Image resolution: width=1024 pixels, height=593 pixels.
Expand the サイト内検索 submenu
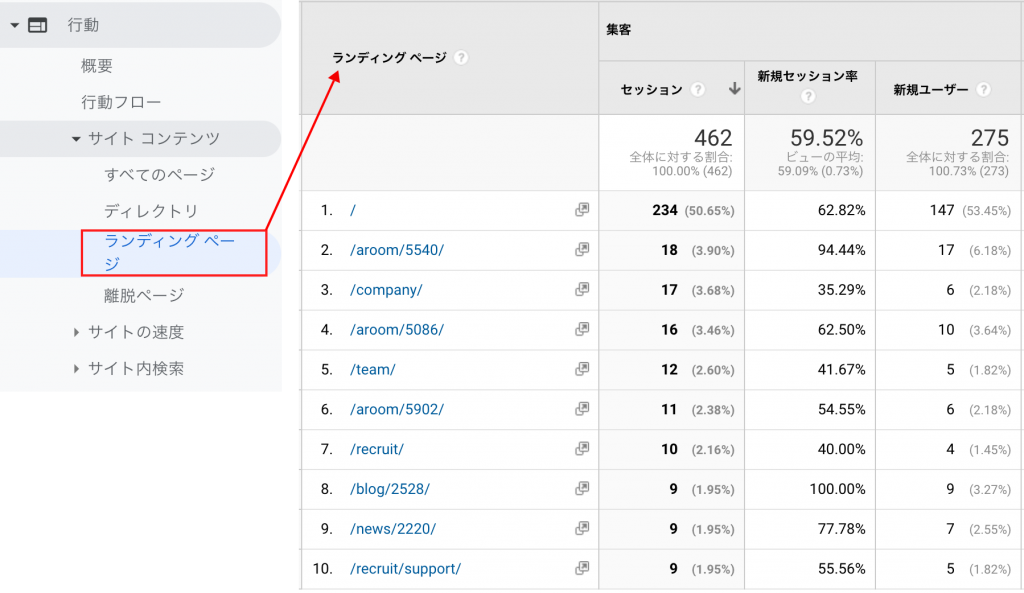click(76, 369)
